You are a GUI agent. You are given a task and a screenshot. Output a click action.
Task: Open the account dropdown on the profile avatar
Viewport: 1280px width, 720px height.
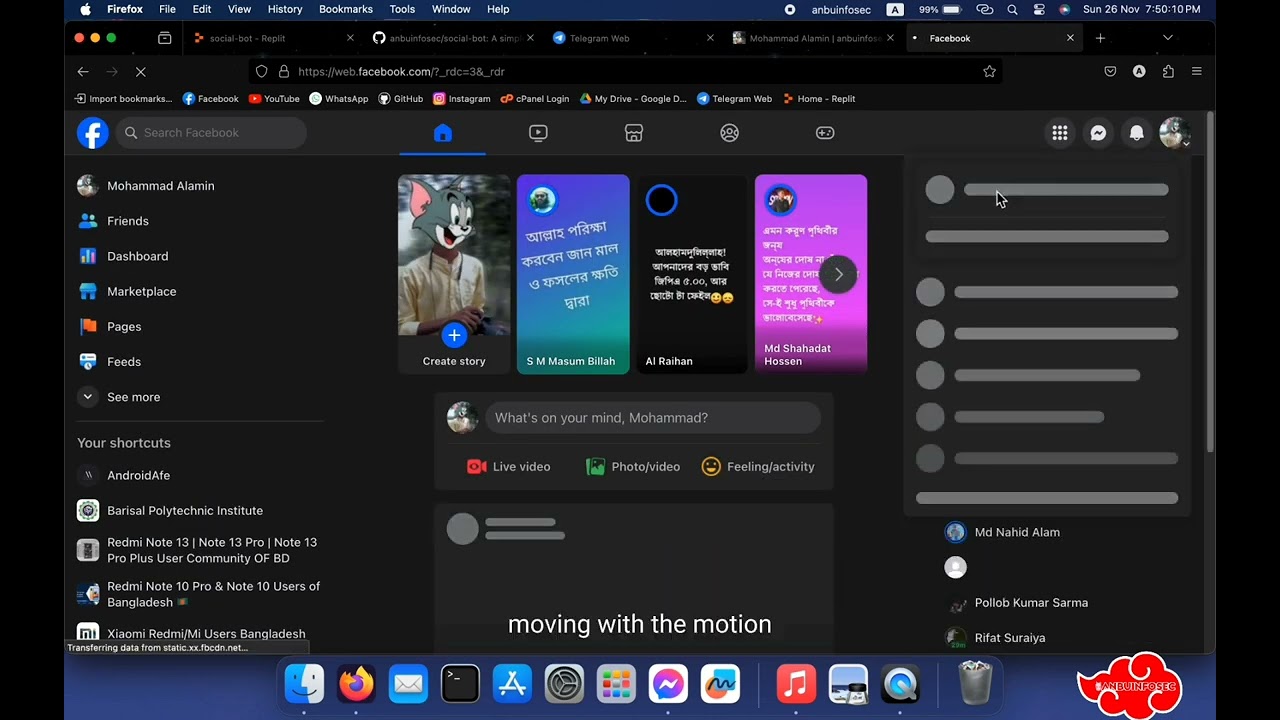pyautogui.click(x=1174, y=133)
